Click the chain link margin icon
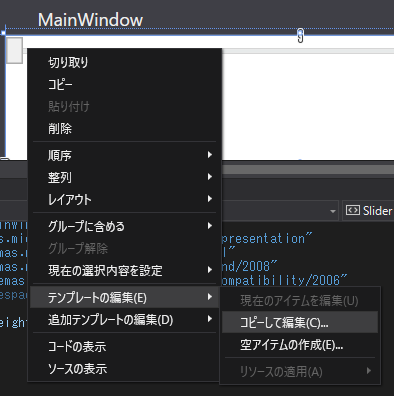This screenshot has height=396, width=394. (x=300, y=36)
